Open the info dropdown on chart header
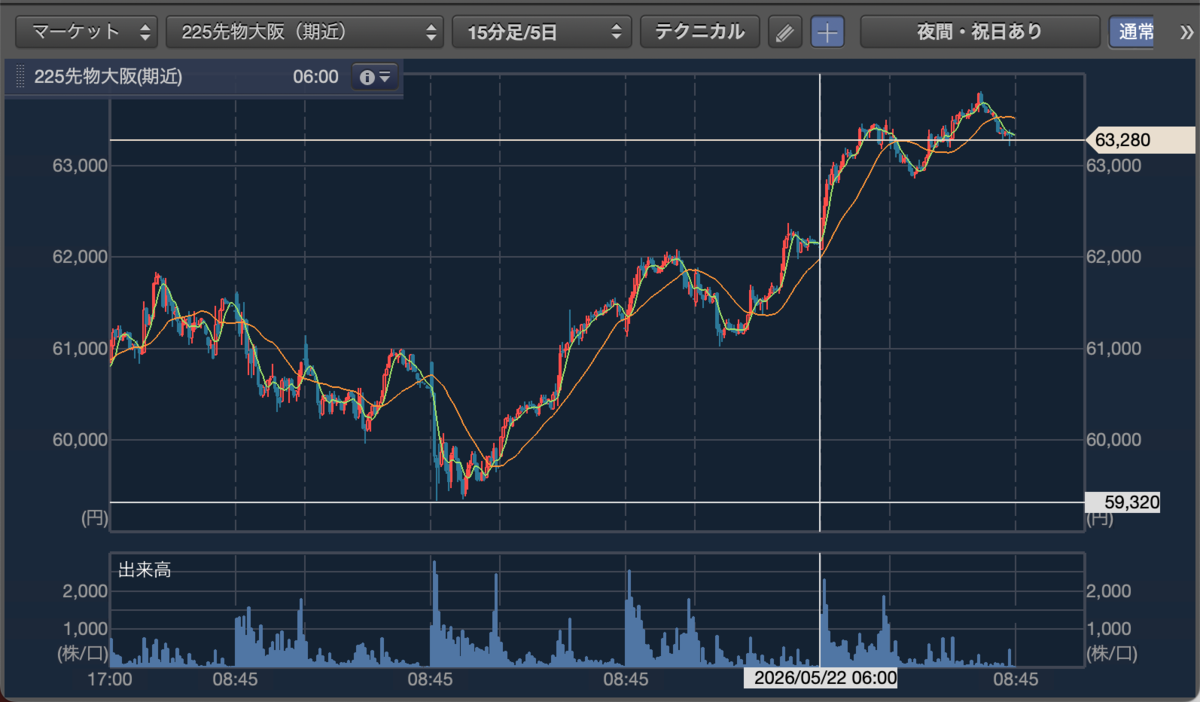Screen dimensions: 1200x702 point(375,77)
